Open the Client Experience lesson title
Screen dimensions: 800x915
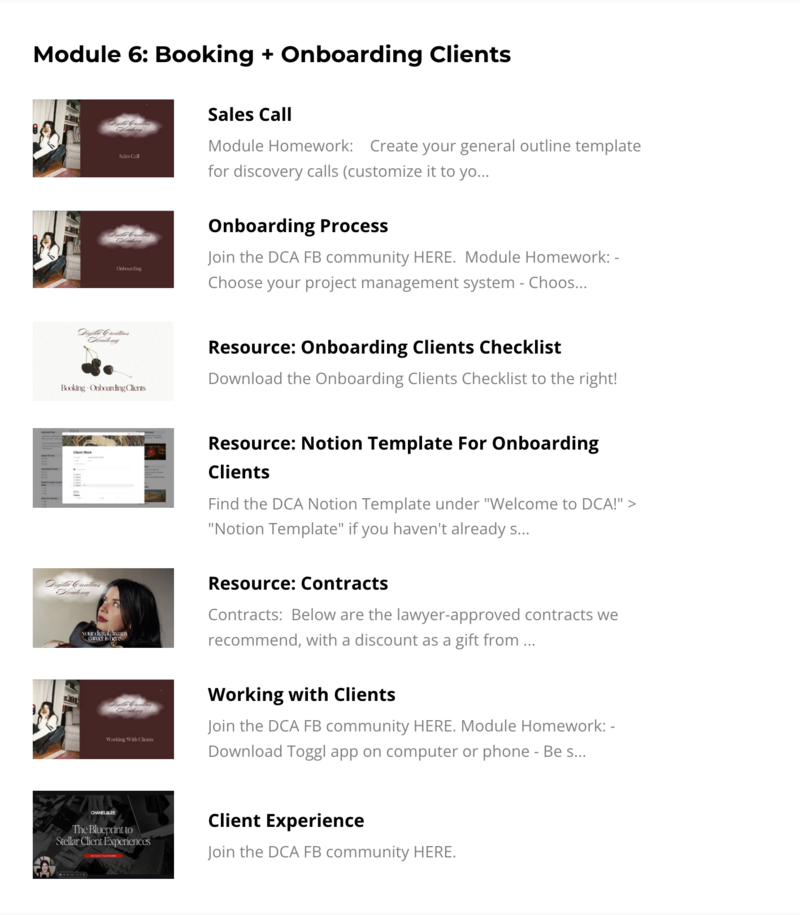pyautogui.click(x=286, y=820)
